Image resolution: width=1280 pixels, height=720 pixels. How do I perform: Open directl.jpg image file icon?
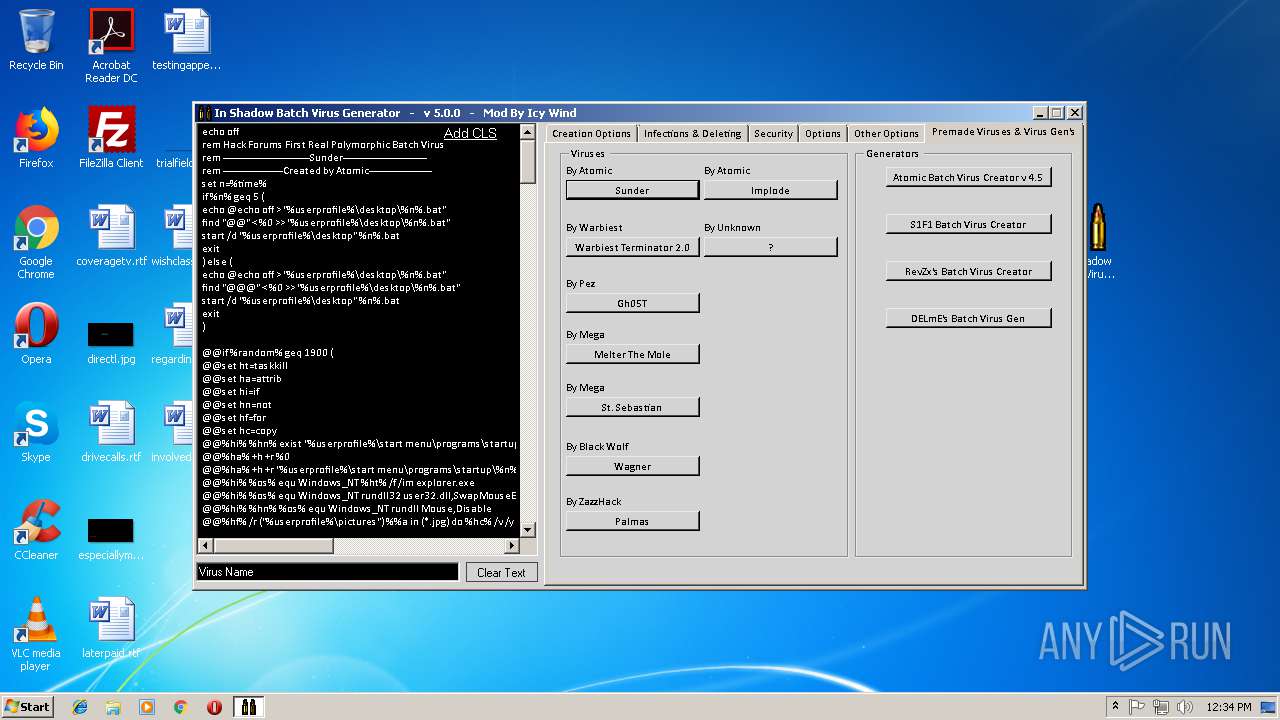point(111,340)
